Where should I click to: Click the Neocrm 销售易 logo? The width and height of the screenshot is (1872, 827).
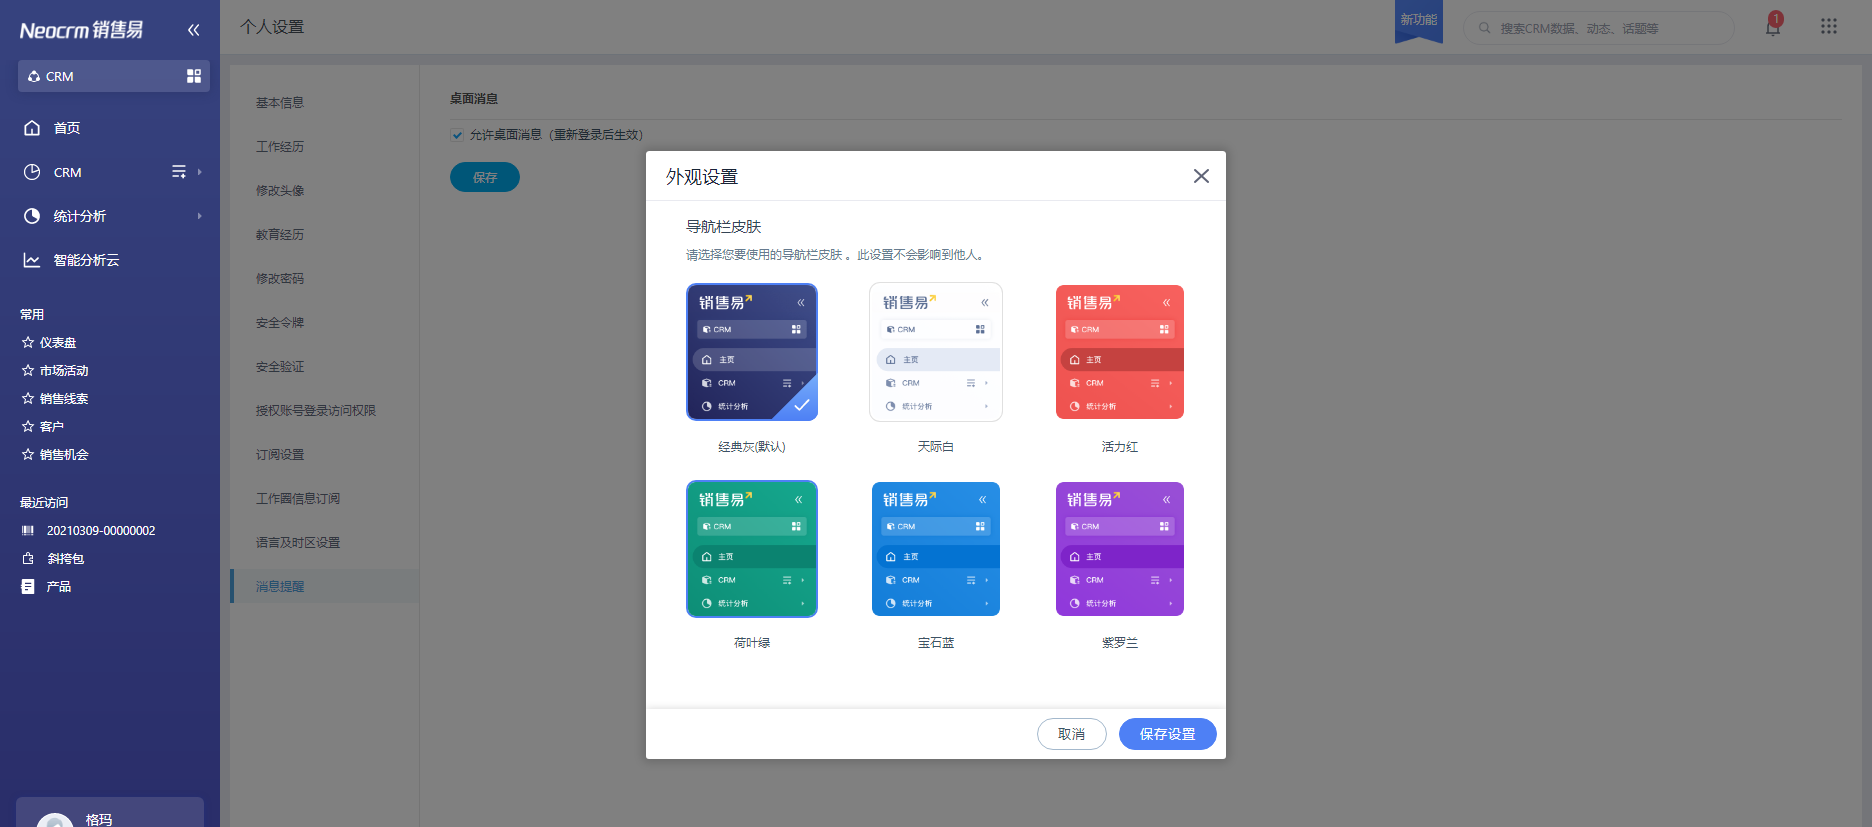(x=81, y=30)
